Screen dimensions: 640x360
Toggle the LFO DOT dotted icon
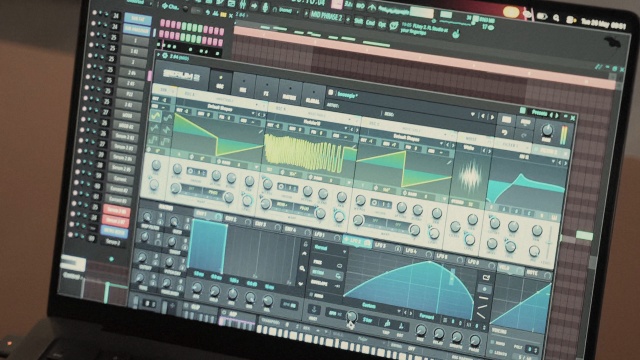pos(401,327)
